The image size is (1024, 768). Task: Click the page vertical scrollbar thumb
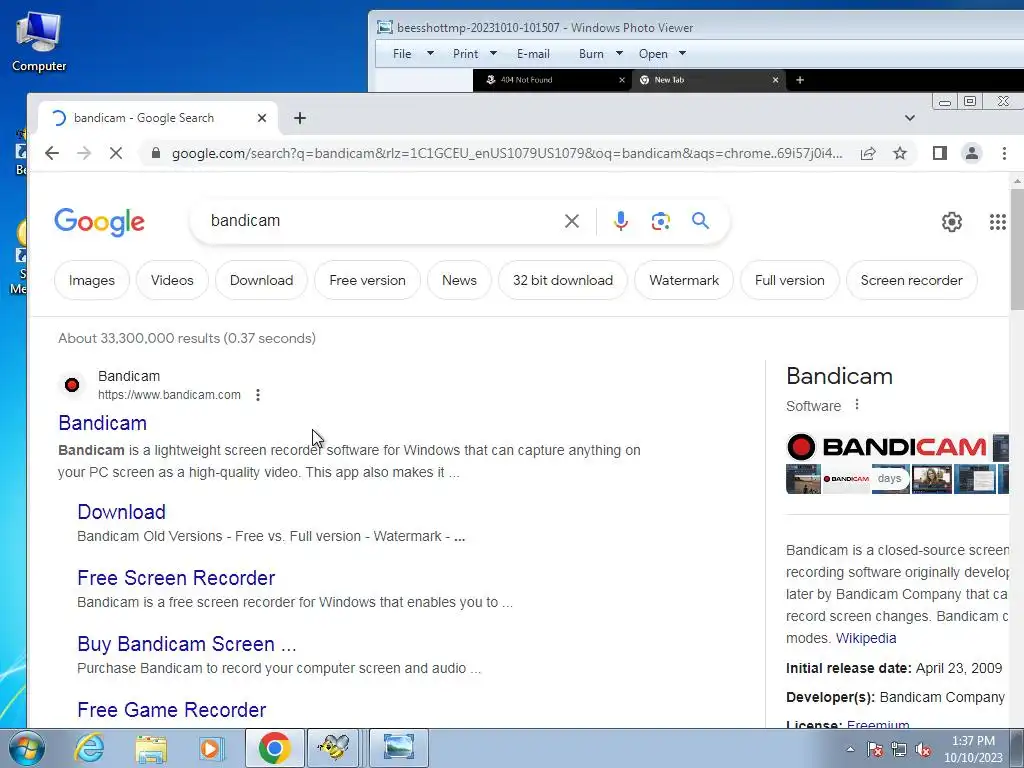1017,248
